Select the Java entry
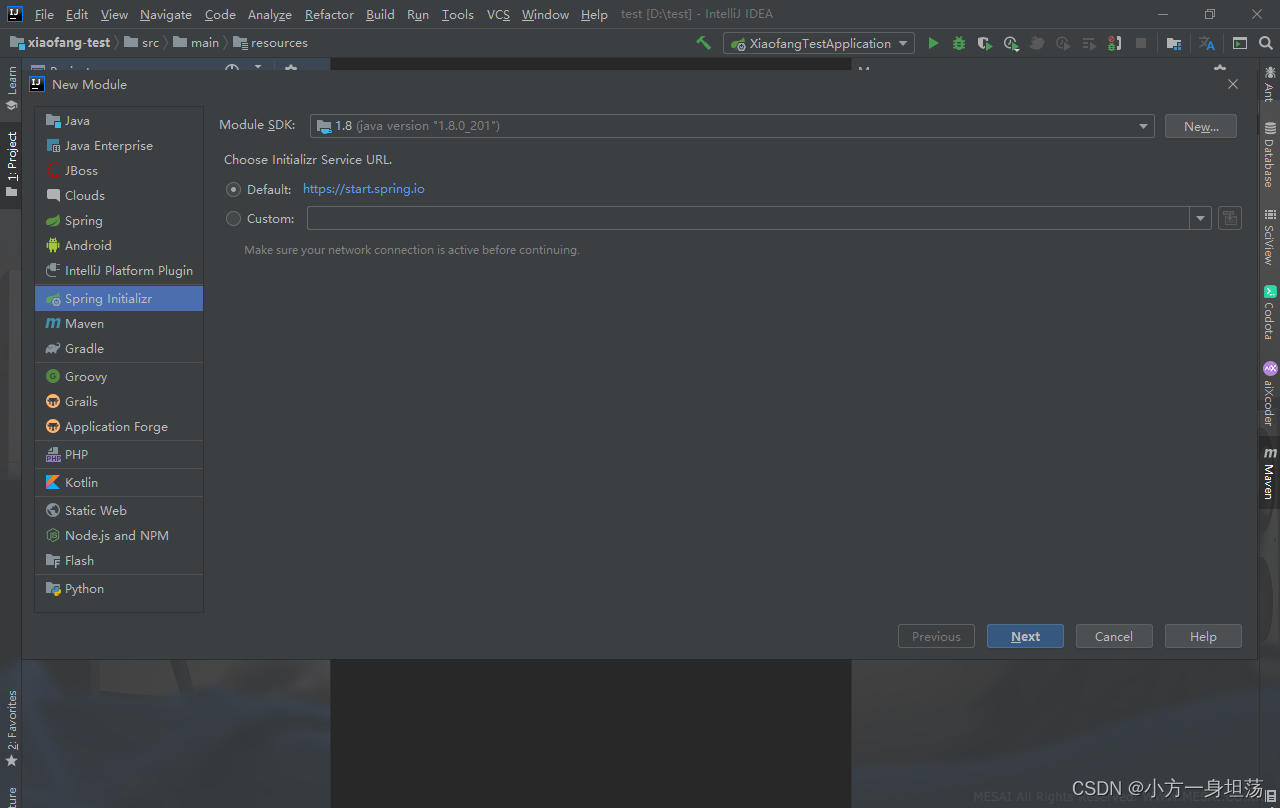Screen dimensions: 1280x808 (x=119, y=120)
